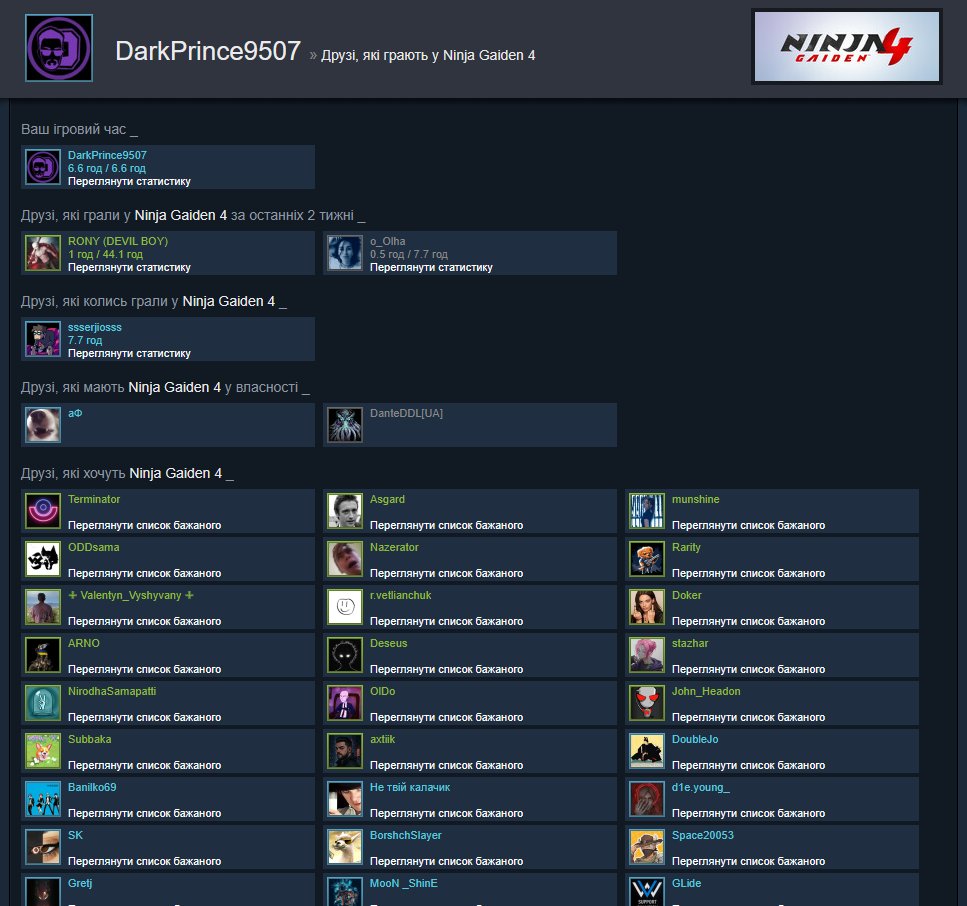Click the d1e.young_ avatar
This screenshot has height=906, width=967.
[x=647, y=799]
